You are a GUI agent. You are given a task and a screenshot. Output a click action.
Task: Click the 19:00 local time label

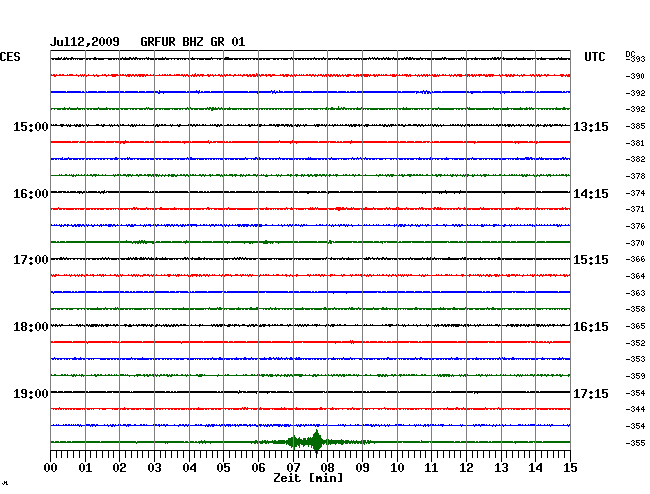[31, 393]
